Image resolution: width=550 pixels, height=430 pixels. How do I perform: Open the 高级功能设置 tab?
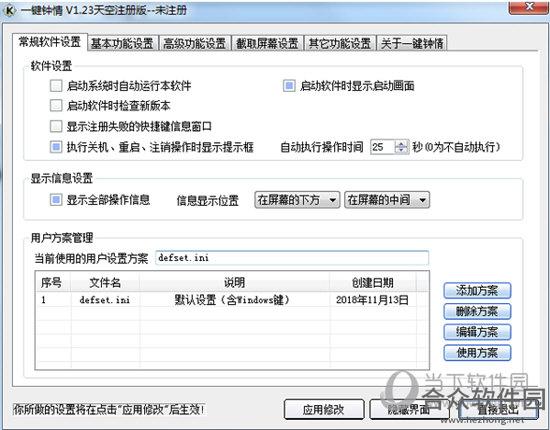click(195, 43)
